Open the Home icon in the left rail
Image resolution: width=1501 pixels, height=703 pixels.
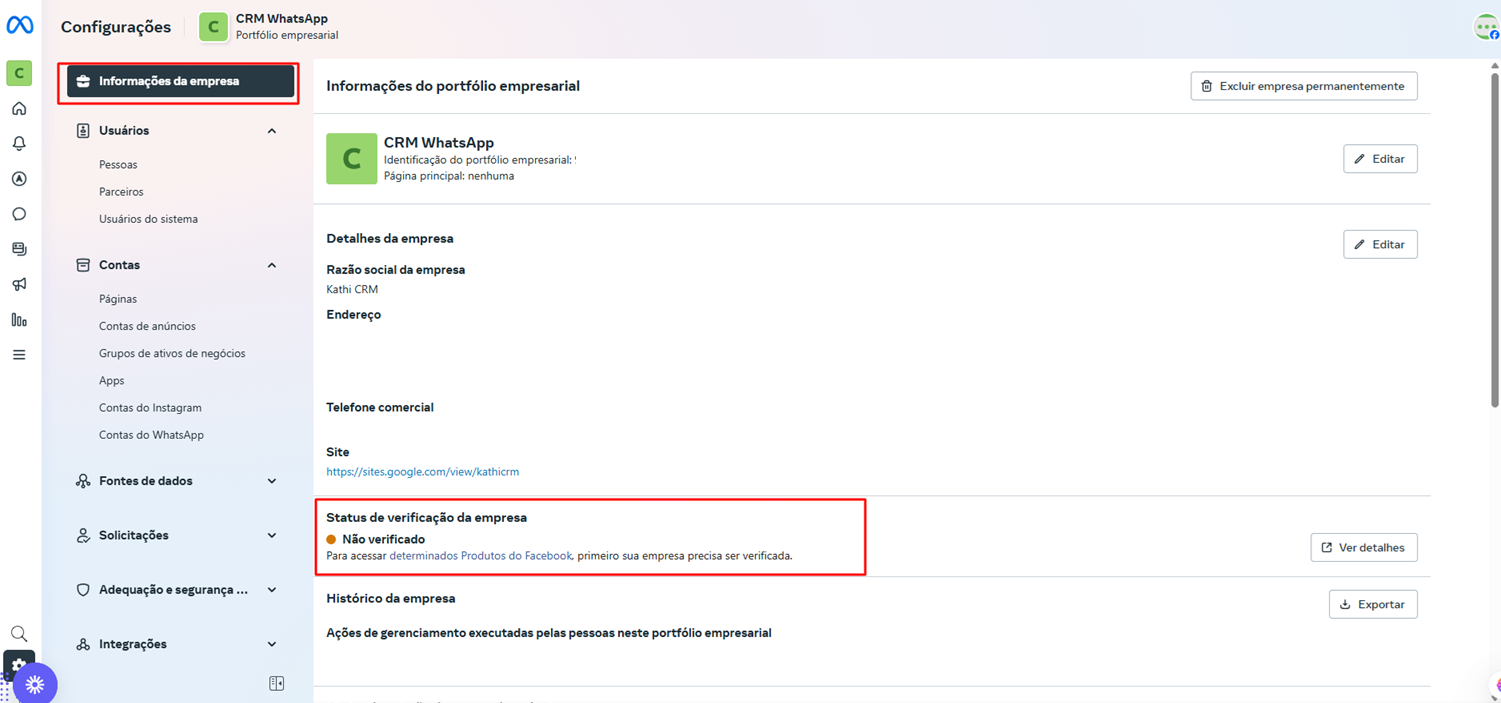18,108
